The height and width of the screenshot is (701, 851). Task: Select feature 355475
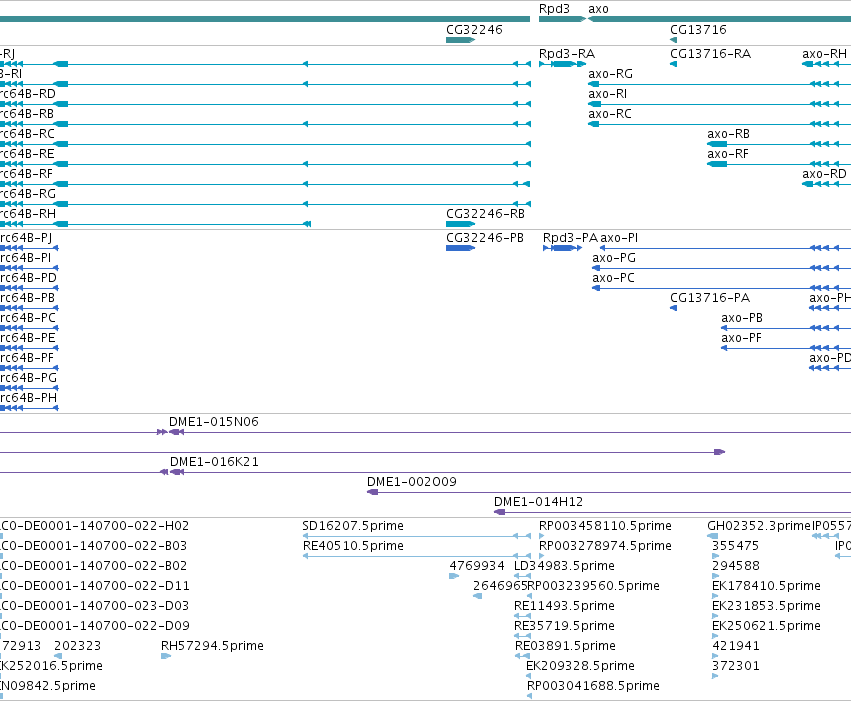pyautogui.click(x=735, y=546)
